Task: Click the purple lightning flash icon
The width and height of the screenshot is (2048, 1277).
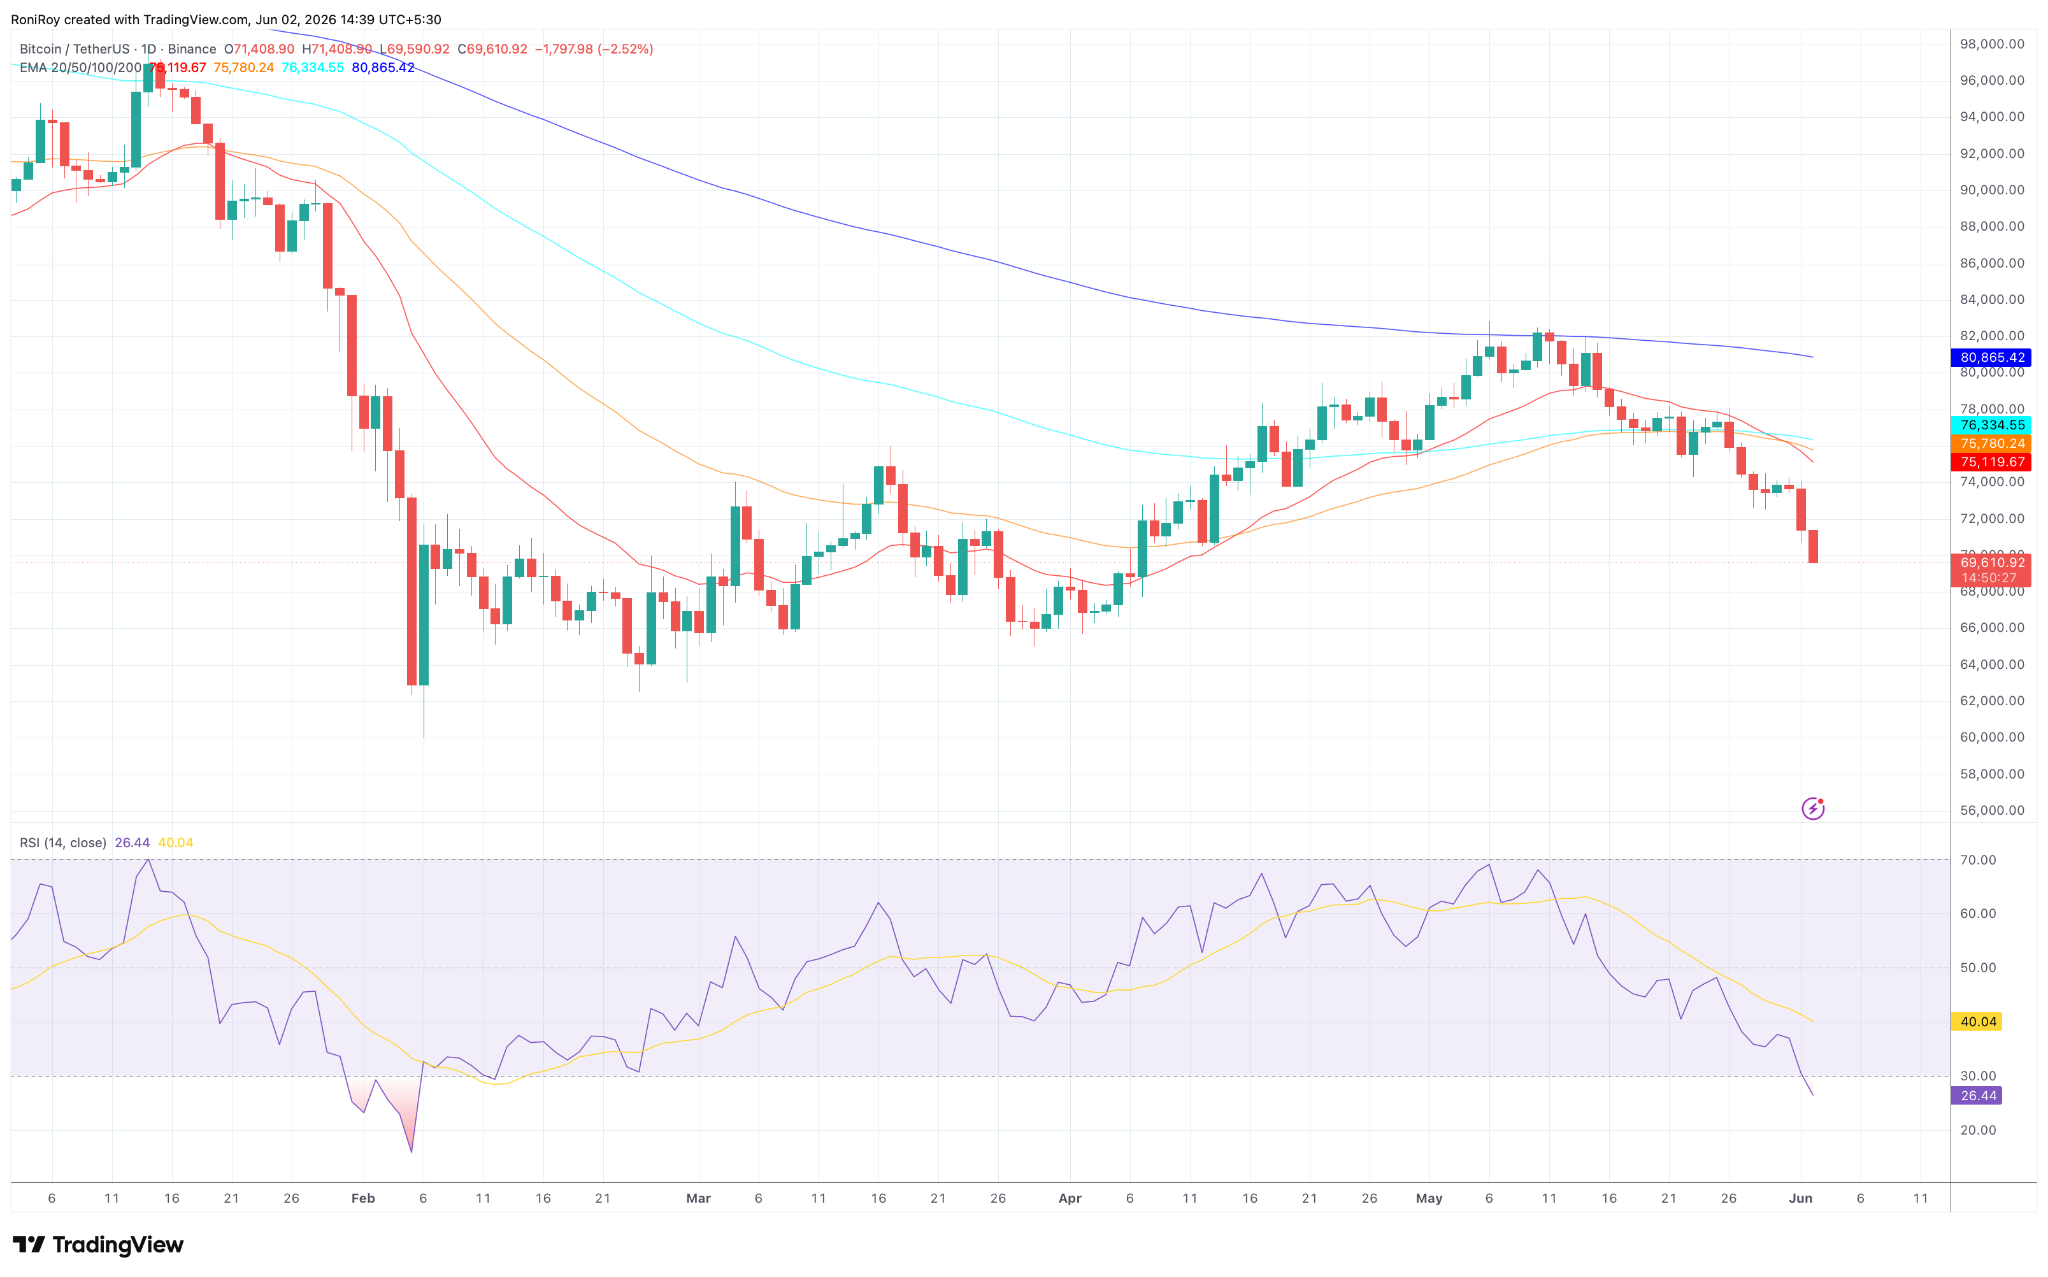Action: pyautogui.click(x=1813, y=808)
